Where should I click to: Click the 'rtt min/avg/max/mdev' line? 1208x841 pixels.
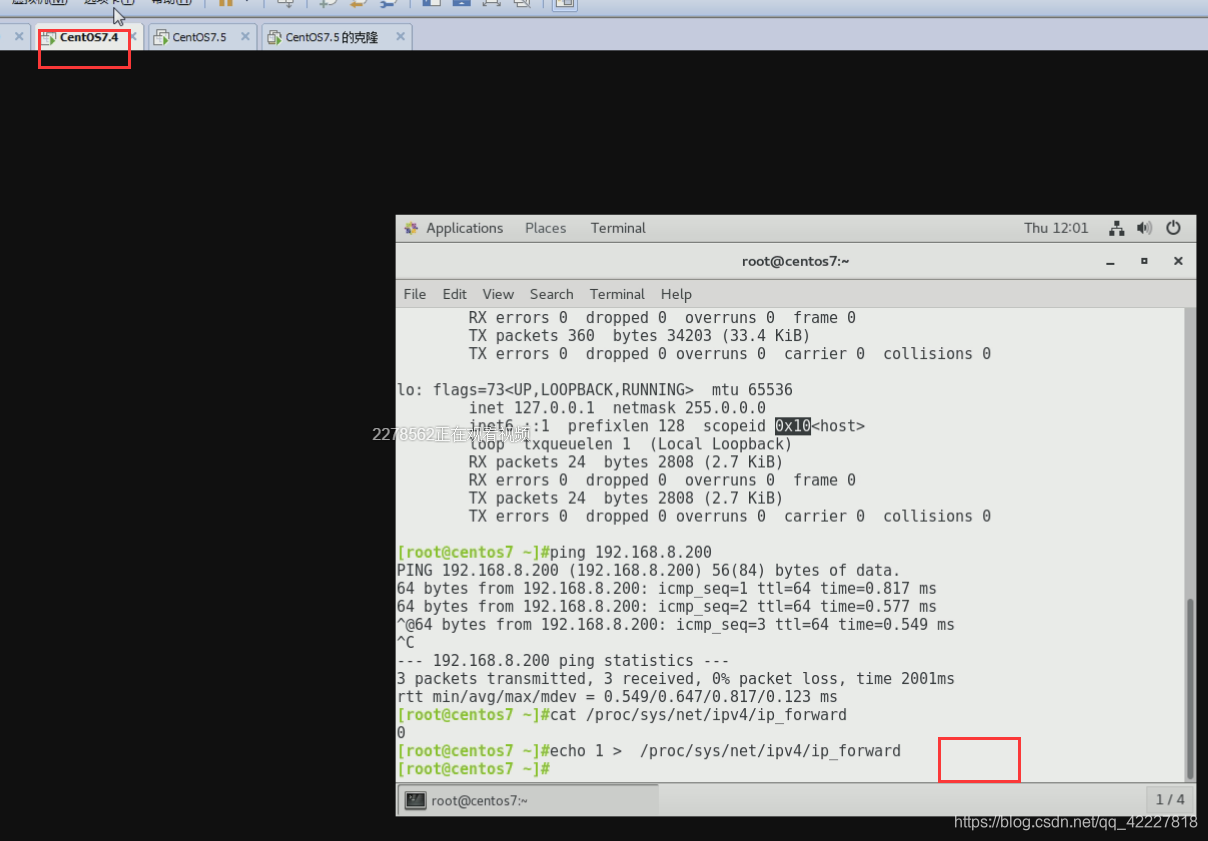click(x=617, y=697)
